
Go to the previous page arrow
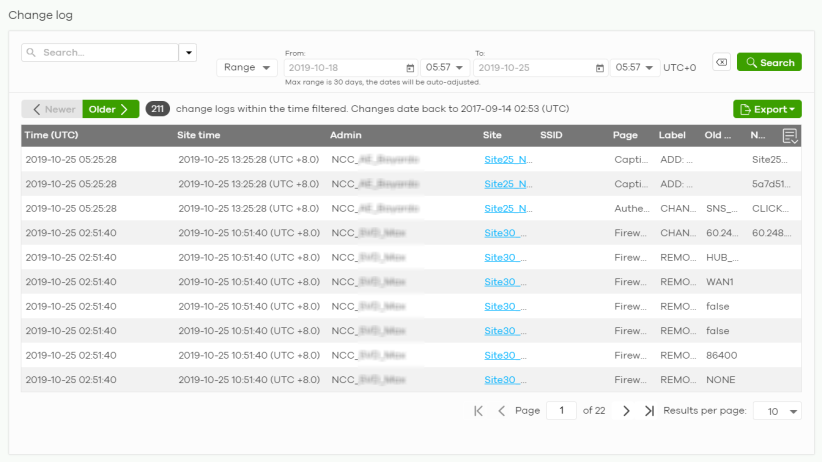pos(501,411)
